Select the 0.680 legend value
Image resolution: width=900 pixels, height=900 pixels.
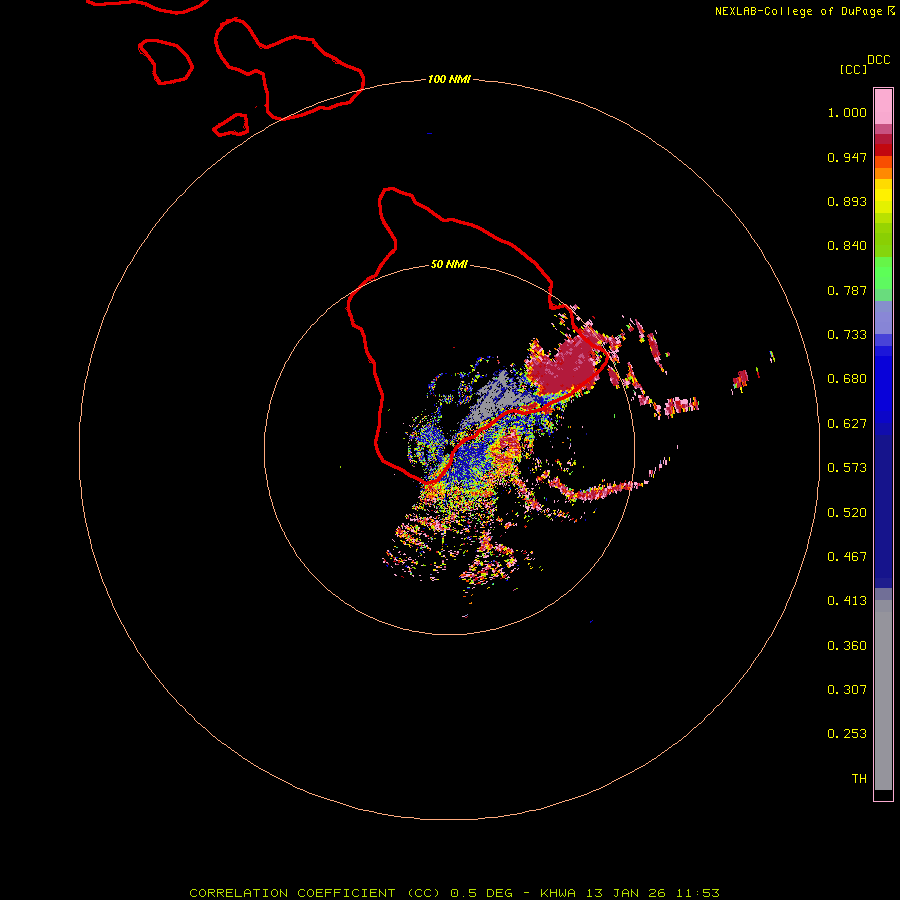[847, 379]
